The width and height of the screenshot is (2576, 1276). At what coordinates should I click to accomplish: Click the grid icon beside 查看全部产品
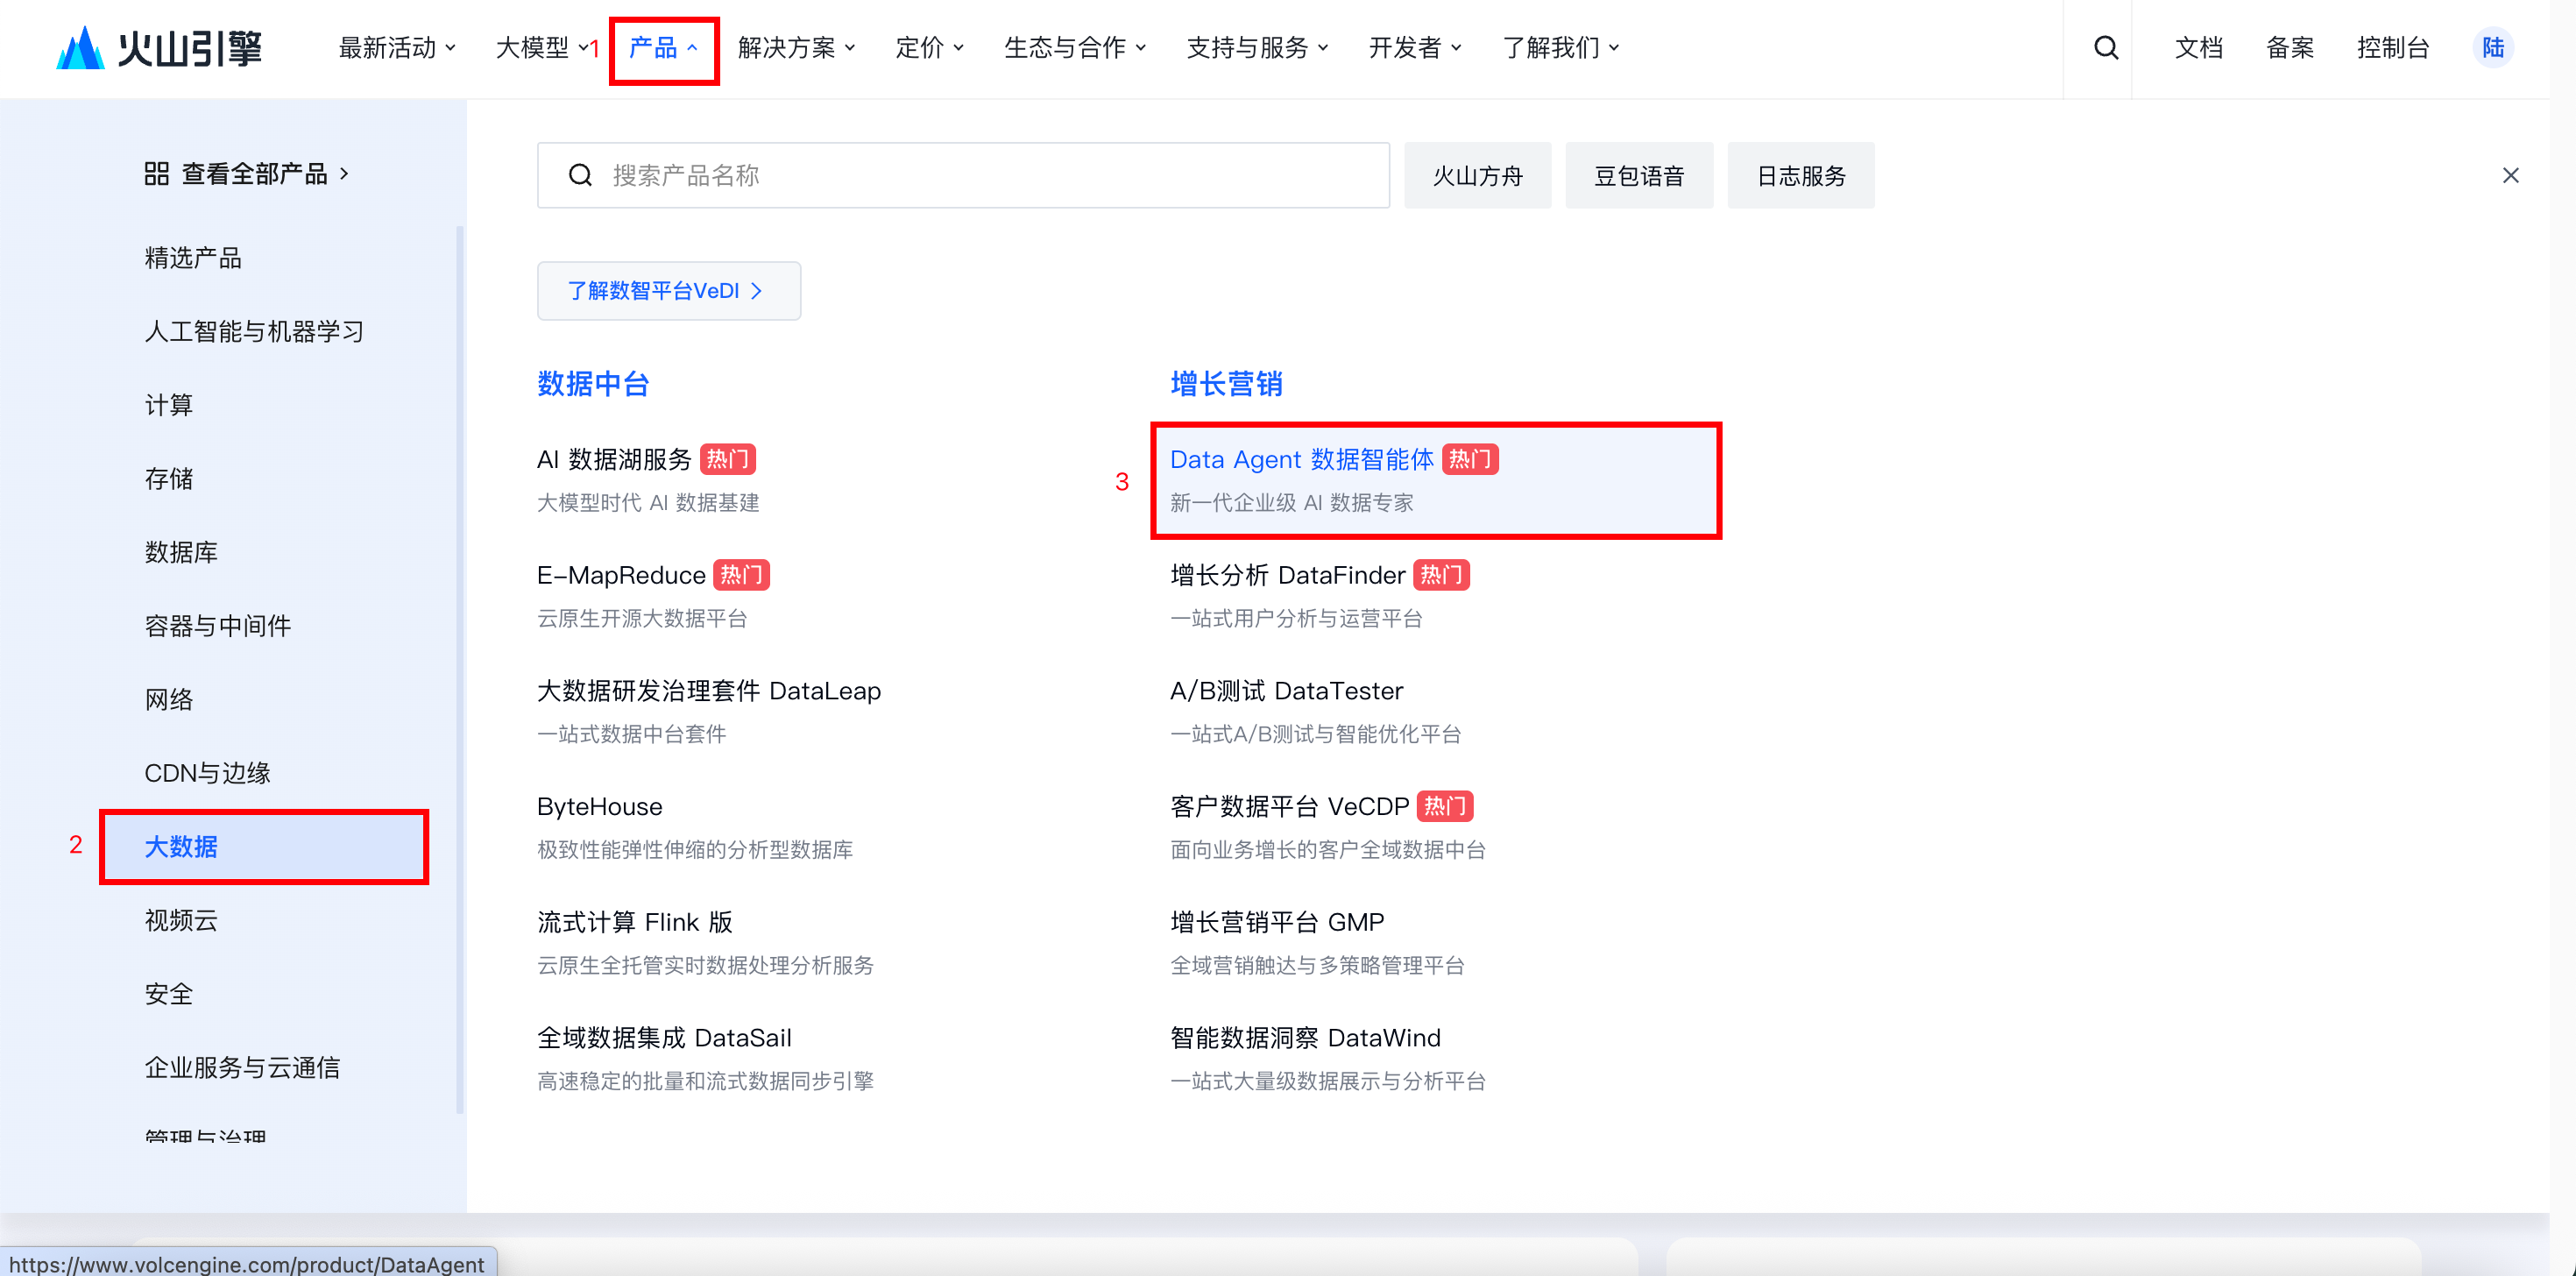click(x=157, y=174)
